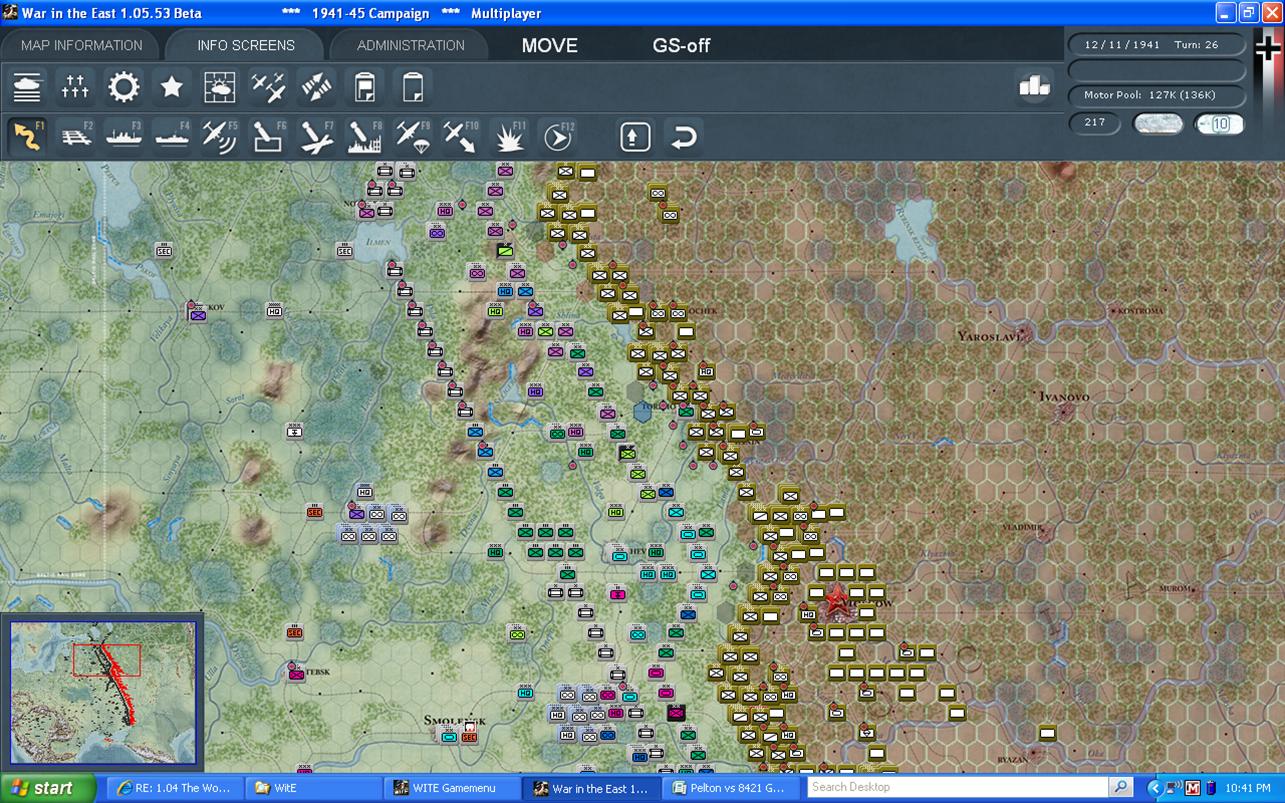Select the F3 naval transport mode
This screenshot has height=803, width=1285.
pyautogui.click(x=123, y=136)
